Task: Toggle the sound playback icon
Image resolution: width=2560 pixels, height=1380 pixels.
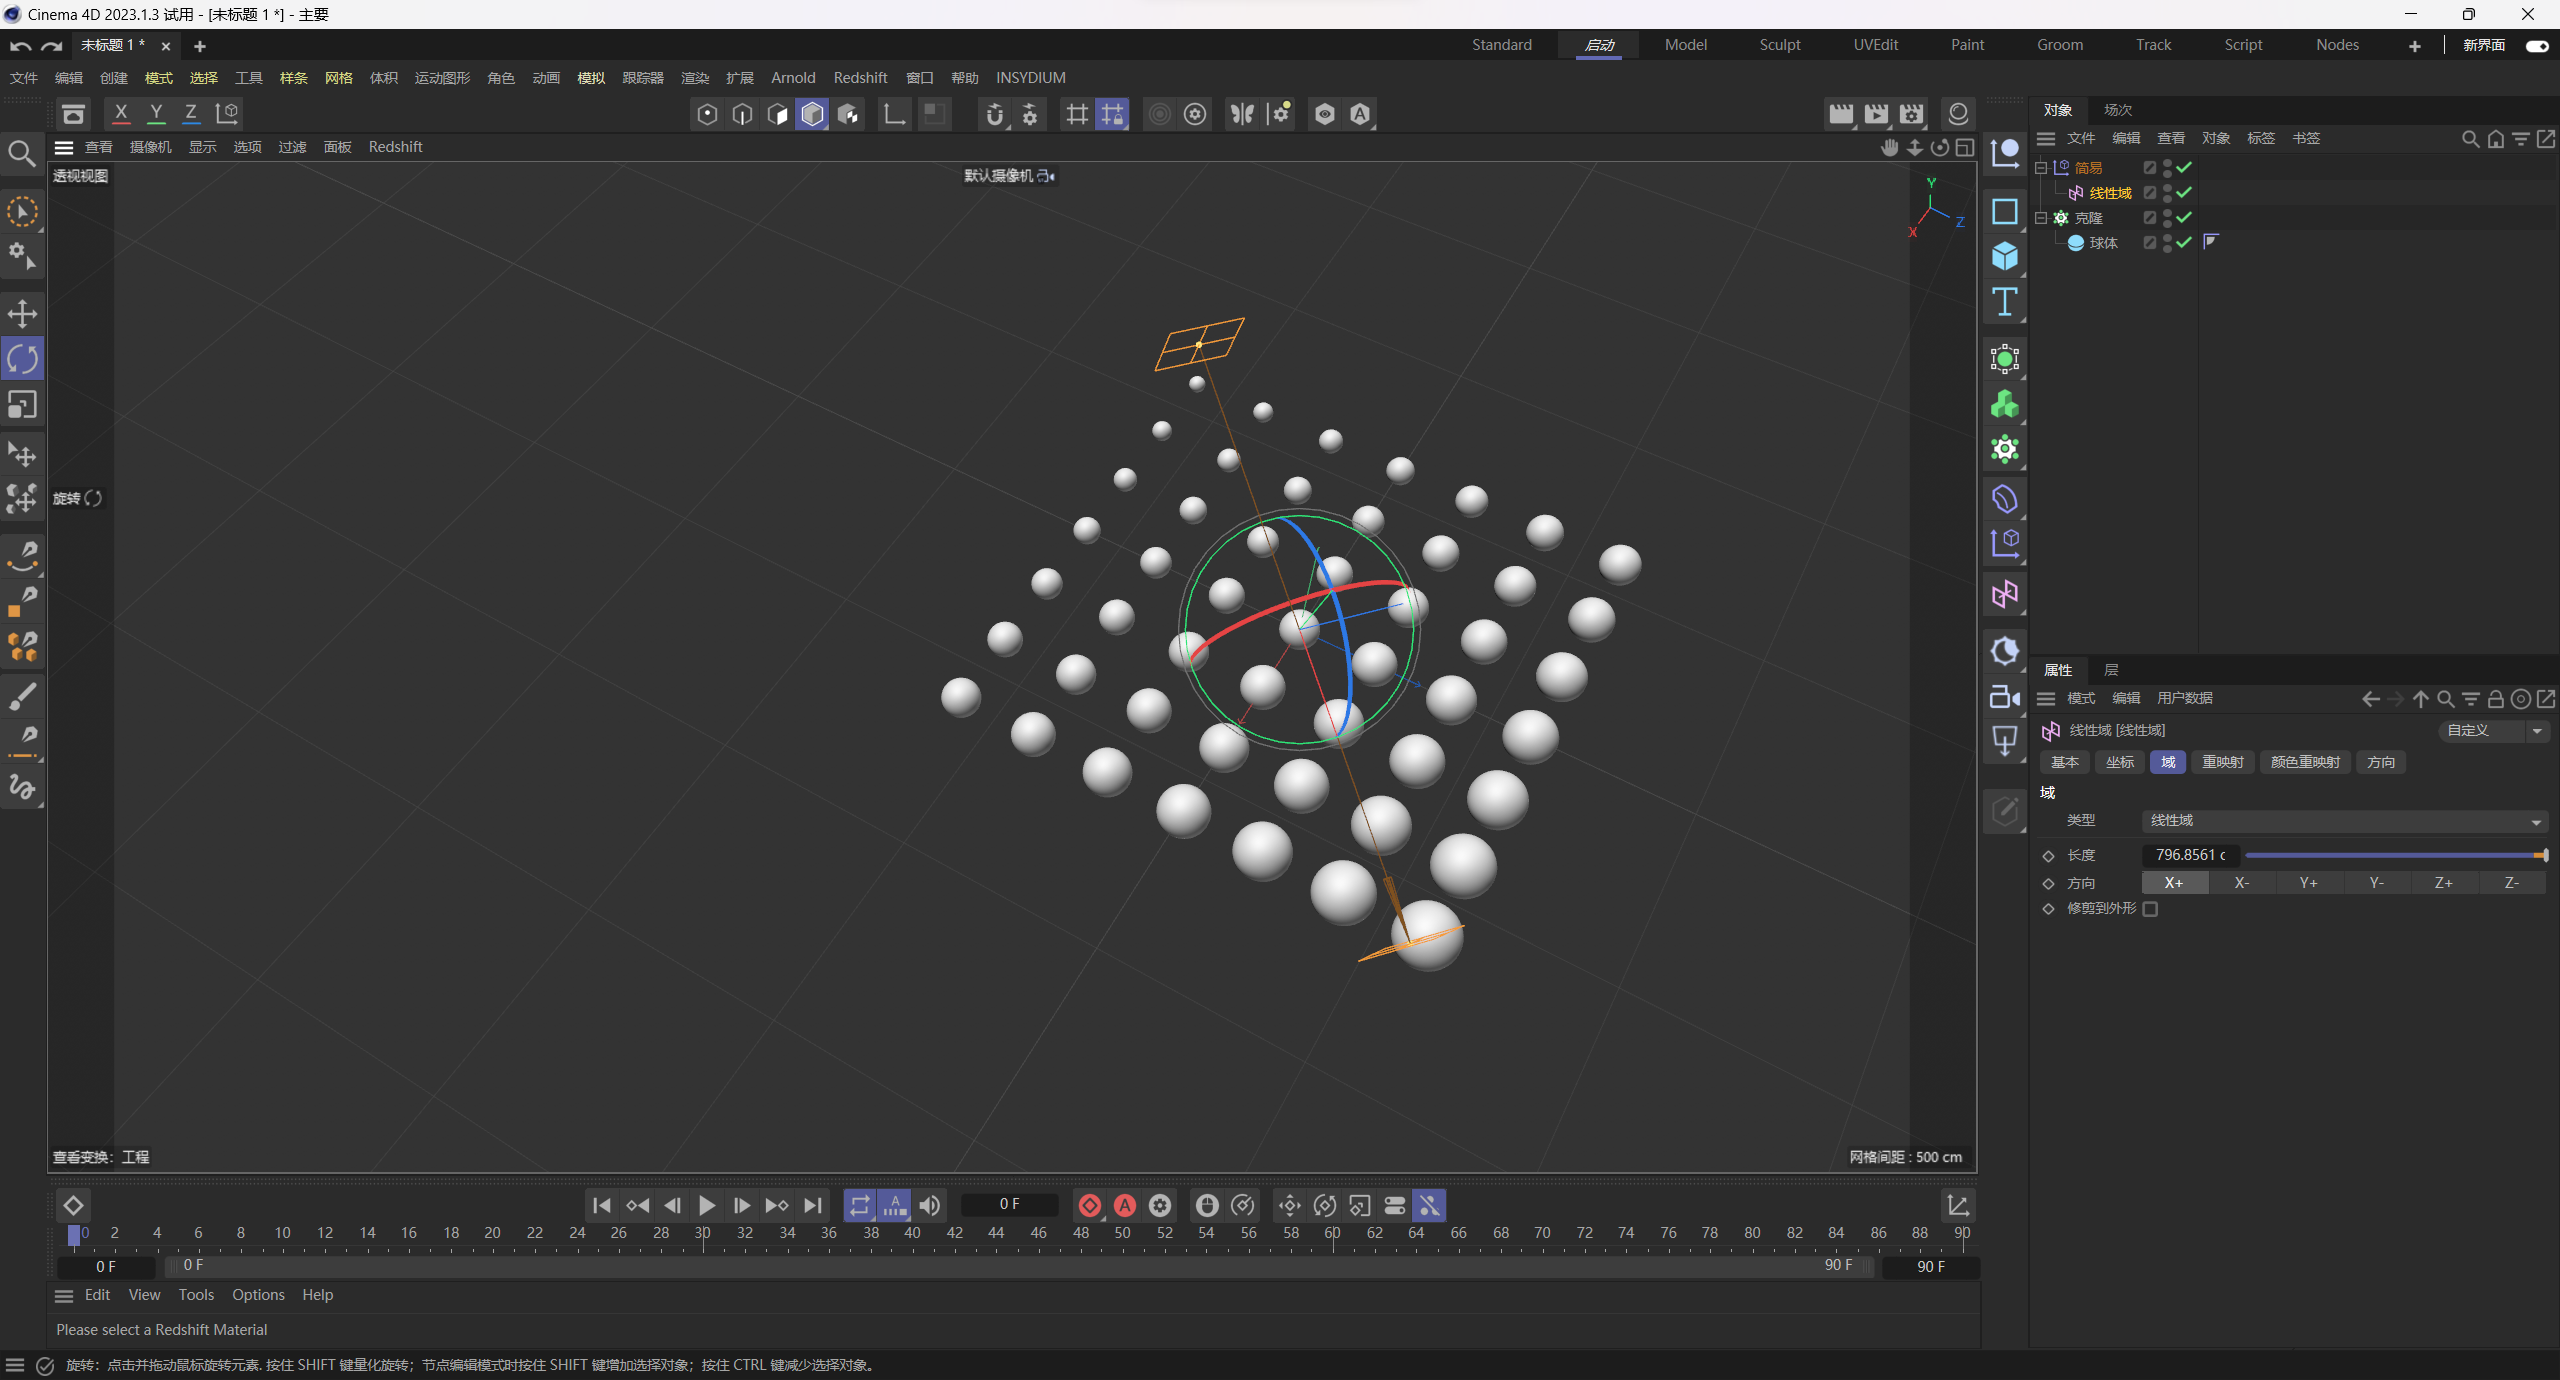Action: click(930, 1206)
